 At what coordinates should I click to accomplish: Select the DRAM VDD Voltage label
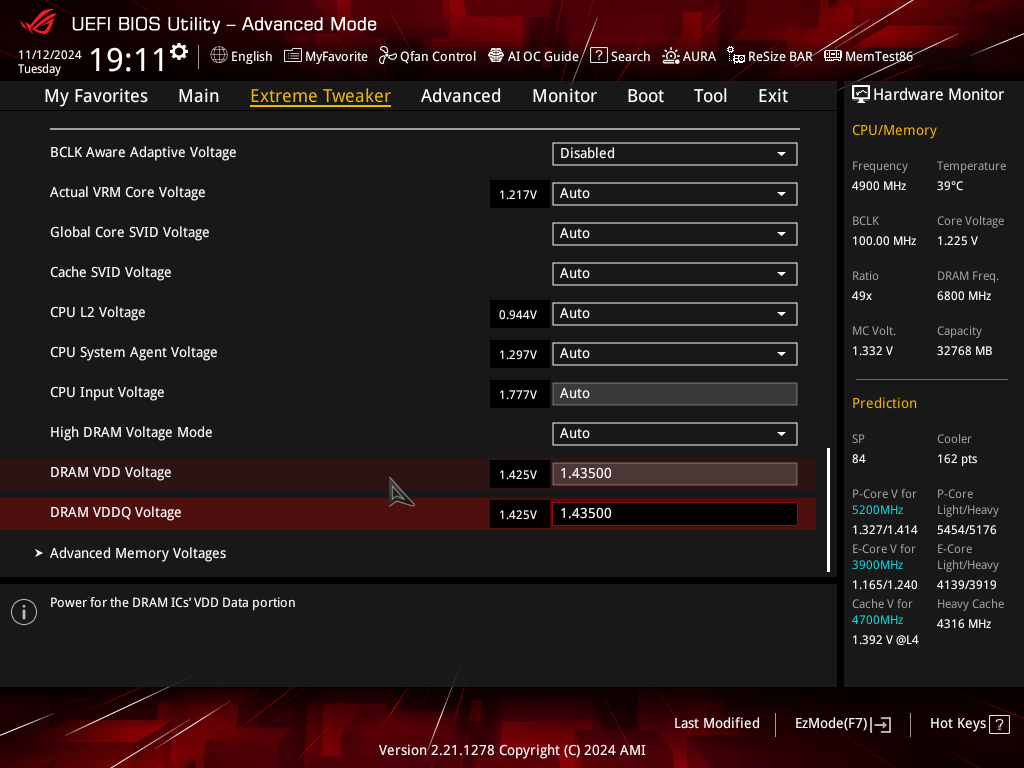point(111,472)
